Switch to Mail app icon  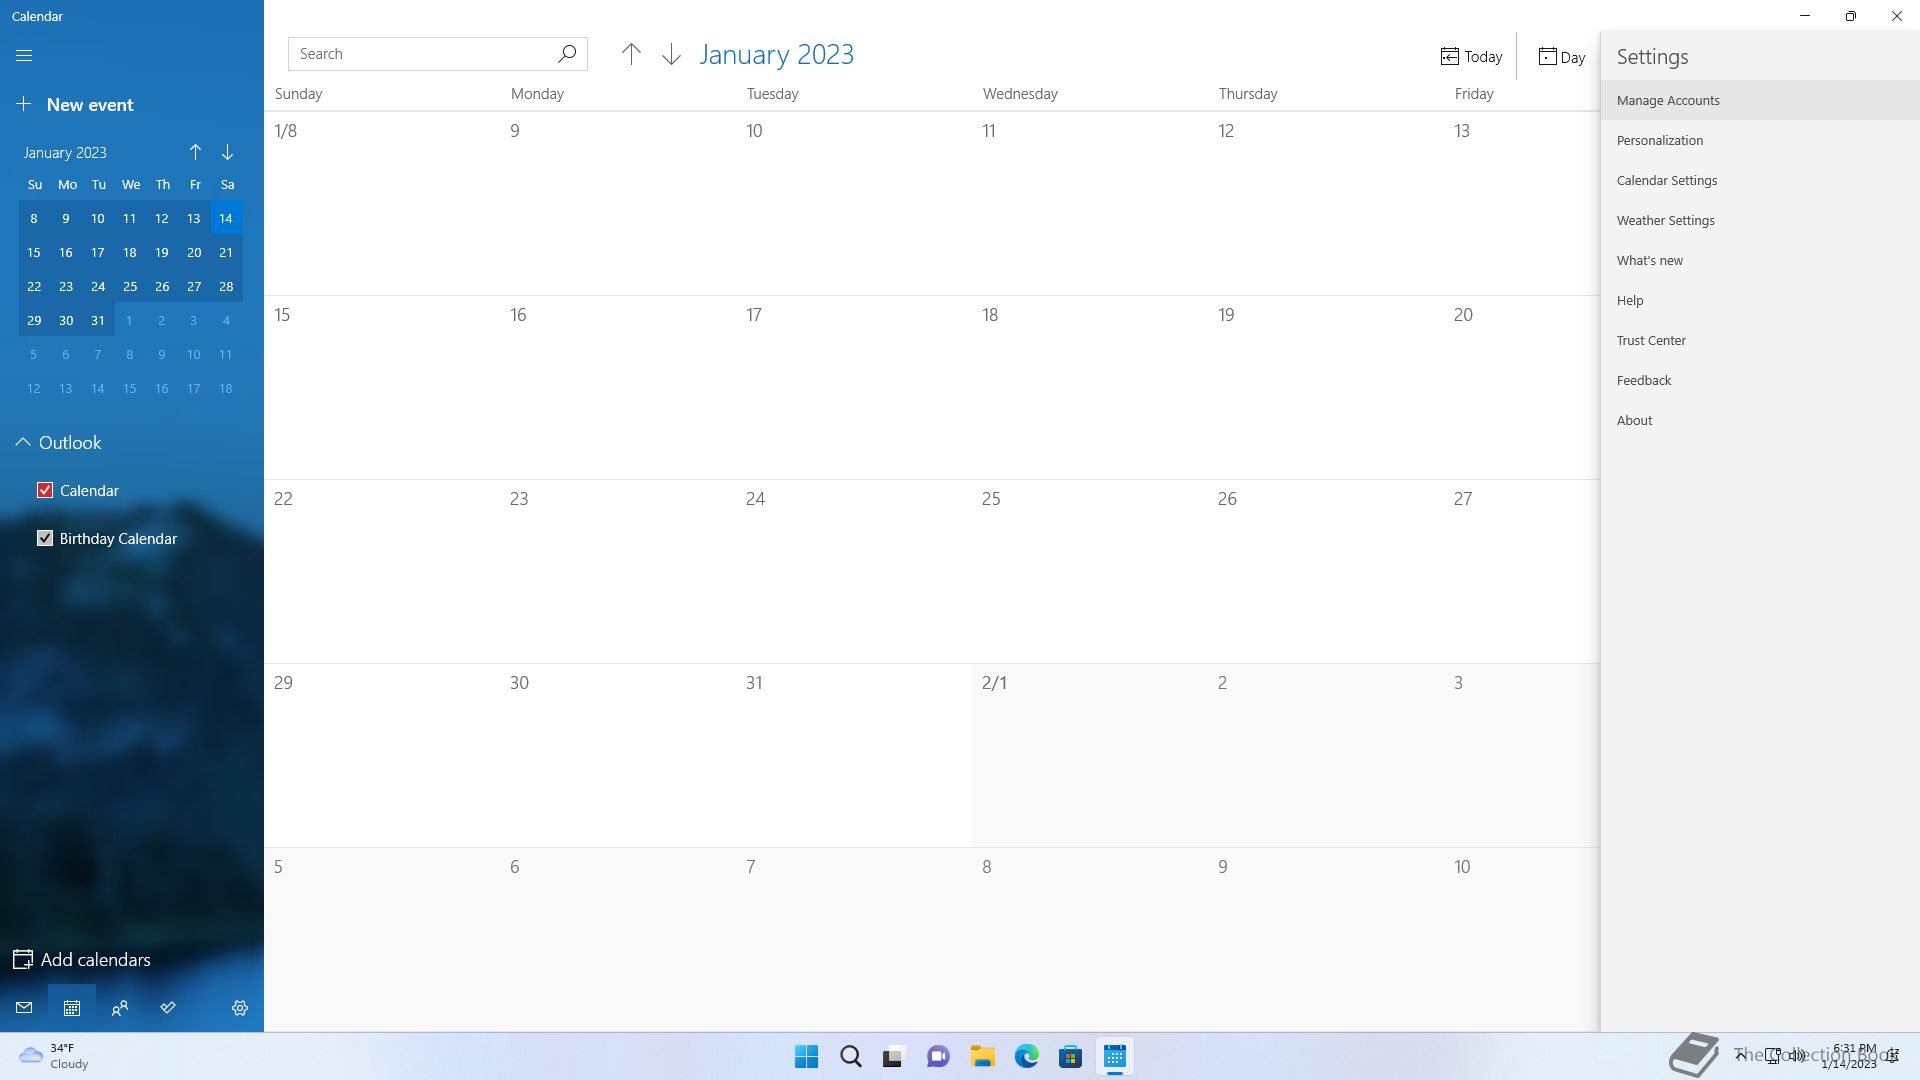point(24,1008)
